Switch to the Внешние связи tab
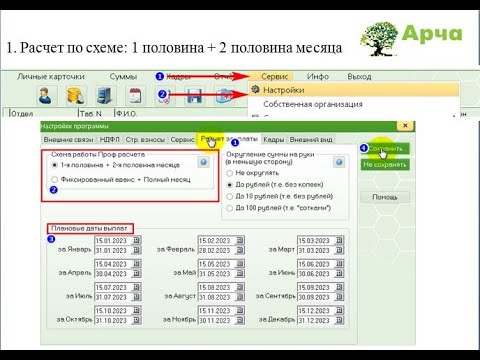Viewport: 480px width, 360px height. point(68,139)
